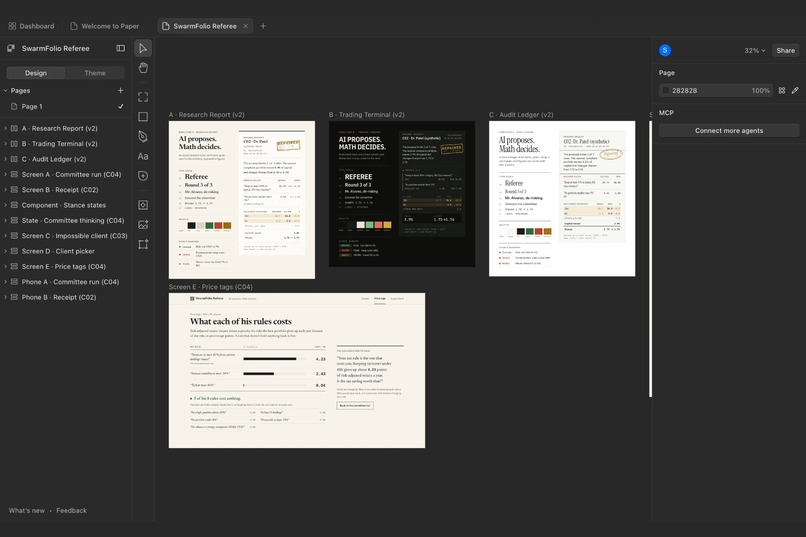The height and width of the screenshot is (537, 806).
Task: Select the Move (cursor) tool
Action: click(x=143, y=48)
